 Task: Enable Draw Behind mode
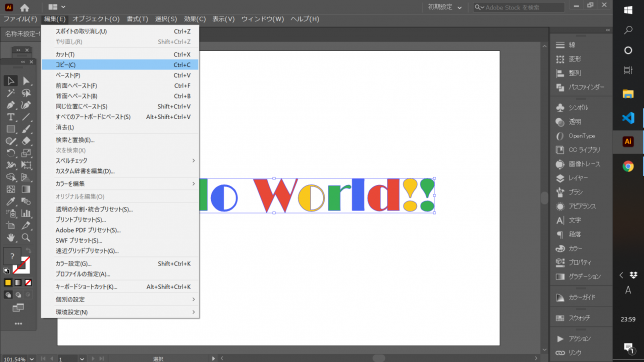coord(18,295)
